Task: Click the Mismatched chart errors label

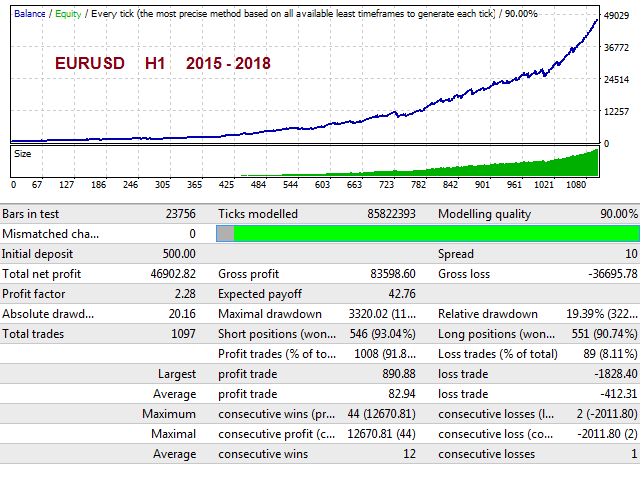Action: 50,234
